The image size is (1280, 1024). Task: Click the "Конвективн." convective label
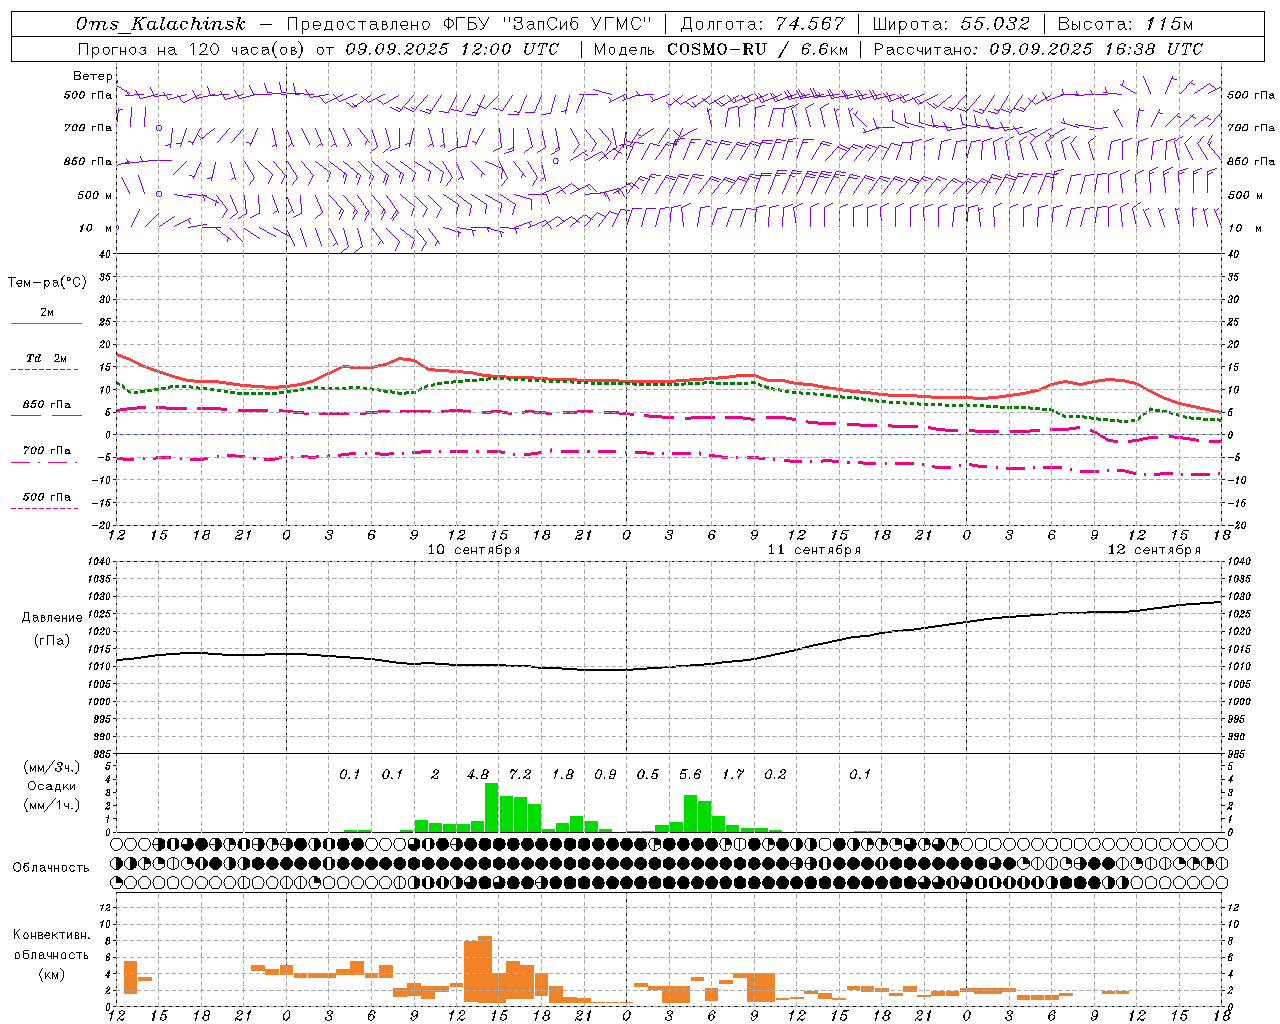[51, 935]
